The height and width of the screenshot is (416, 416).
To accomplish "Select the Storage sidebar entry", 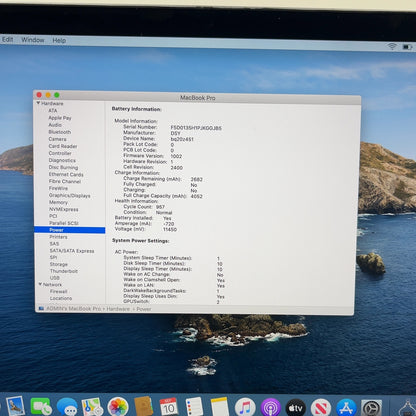I will [x=59, y=264].
